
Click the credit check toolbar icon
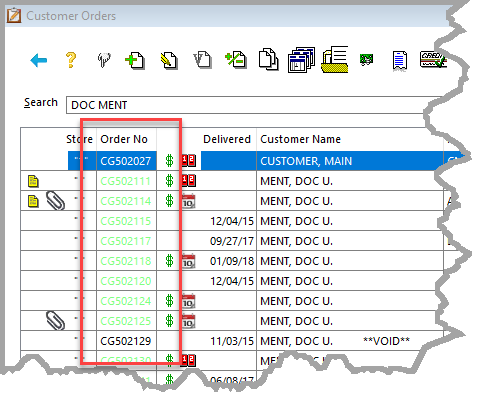click(x=433, y=60)
